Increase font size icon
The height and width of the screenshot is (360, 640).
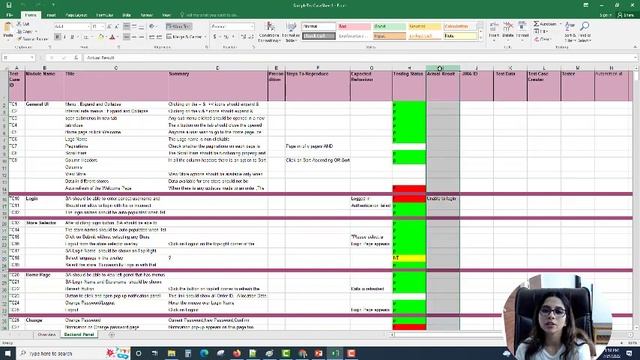(109, 27)
